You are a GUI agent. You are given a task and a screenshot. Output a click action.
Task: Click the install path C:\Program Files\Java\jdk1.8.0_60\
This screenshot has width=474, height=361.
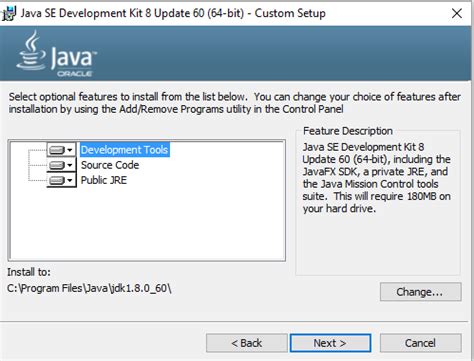tap(89, 288)
